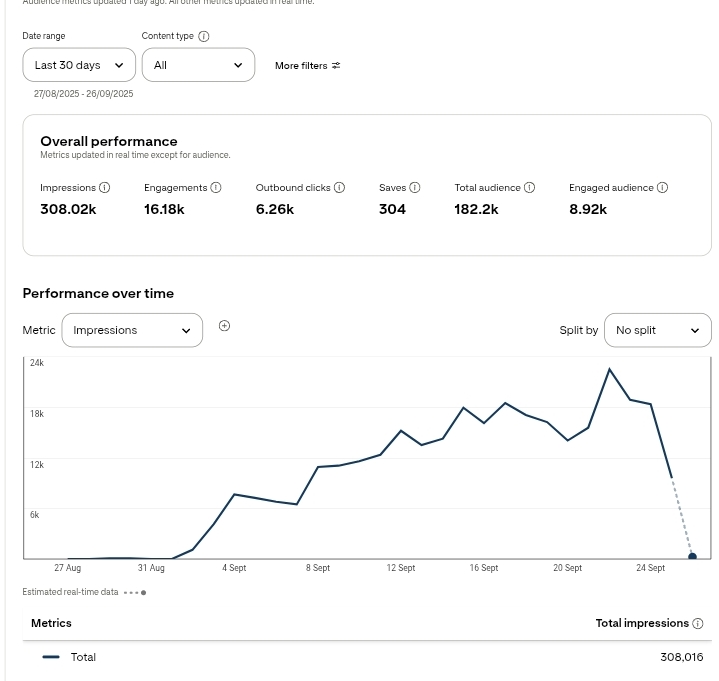Show info for Outbound clicks metric
Image resolution: width=719 pixels, height=681 pixels.
339,188
